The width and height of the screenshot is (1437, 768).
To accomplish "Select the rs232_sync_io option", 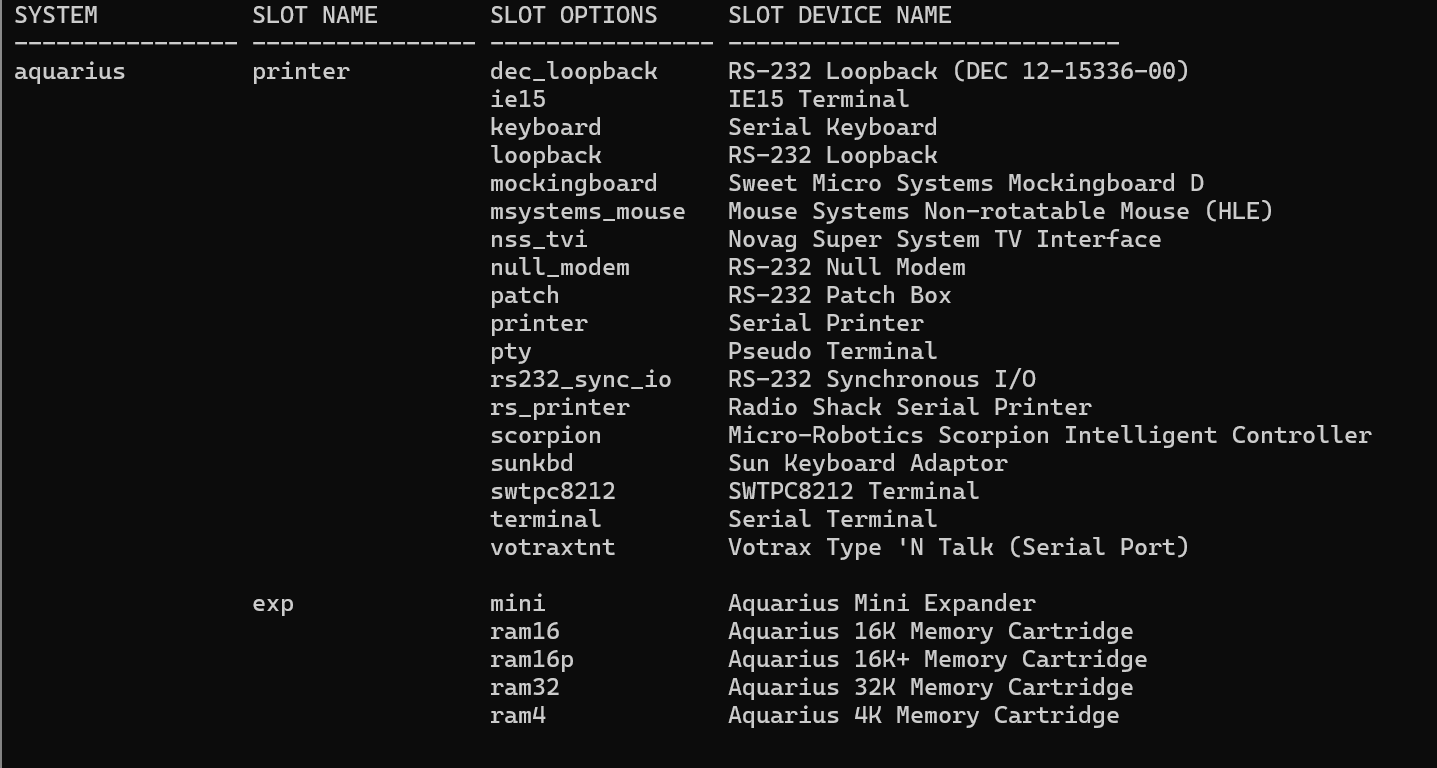I will tap(581, 379).
